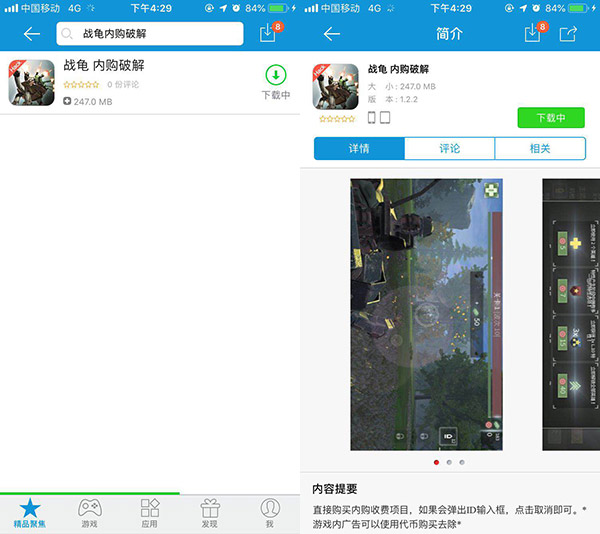
Task: Tap alarm icon in right status bar
Action: tap(536, 8)
